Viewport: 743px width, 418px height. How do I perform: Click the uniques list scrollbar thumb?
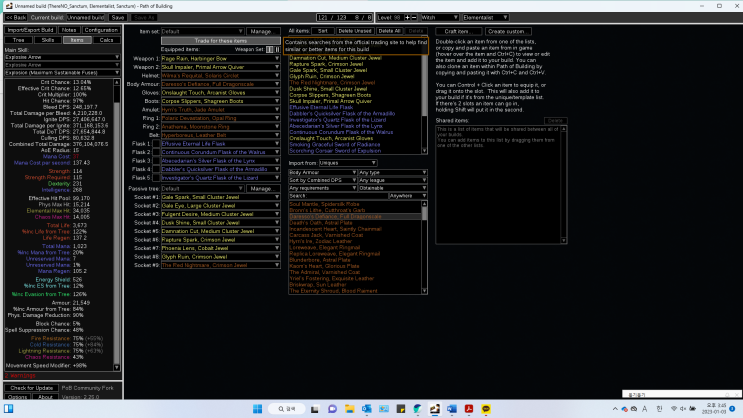pyautogui.click(x=424, y=214)
